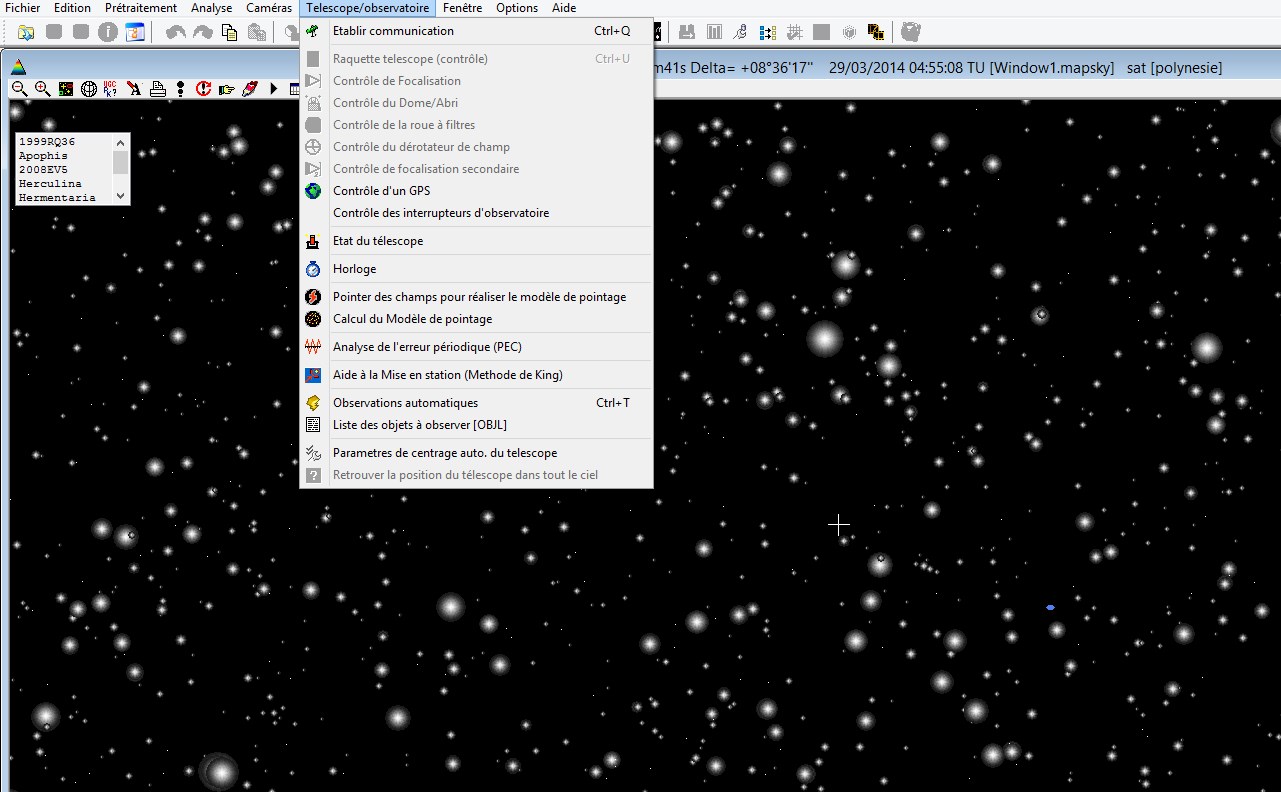Click the open folder icon in main toolbar
This screenshot has width=1281, height=792.
click(26, 32)
